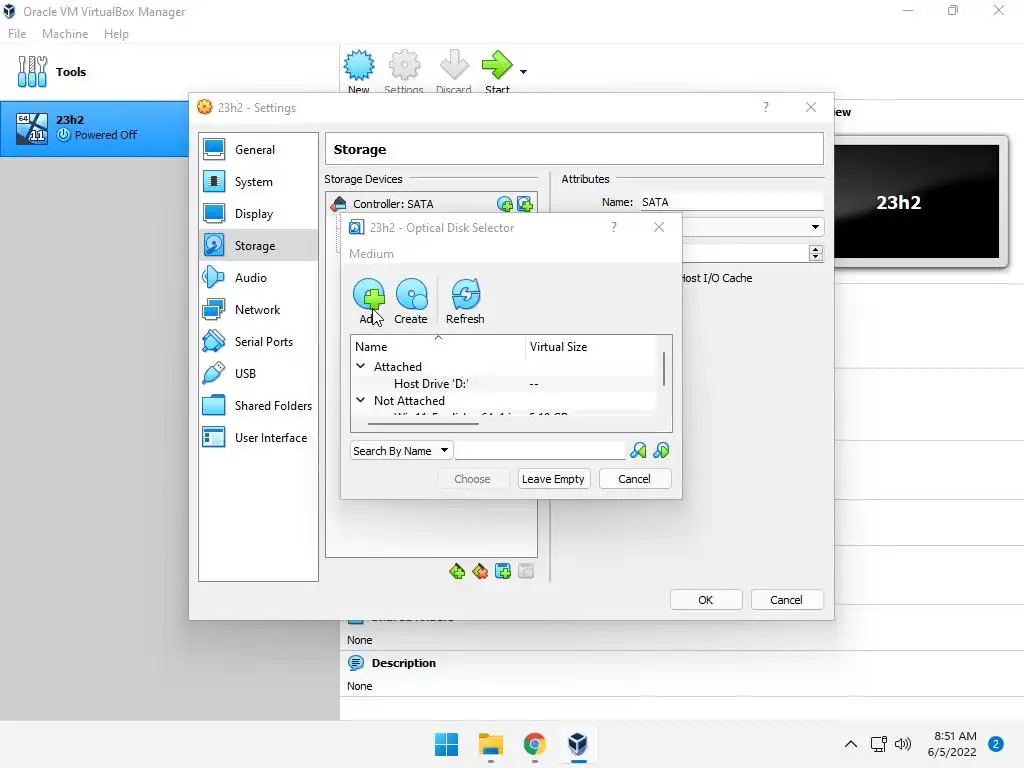
Task: Click the add attachment icon below storage tree
Action: click(x=503, y=571)
